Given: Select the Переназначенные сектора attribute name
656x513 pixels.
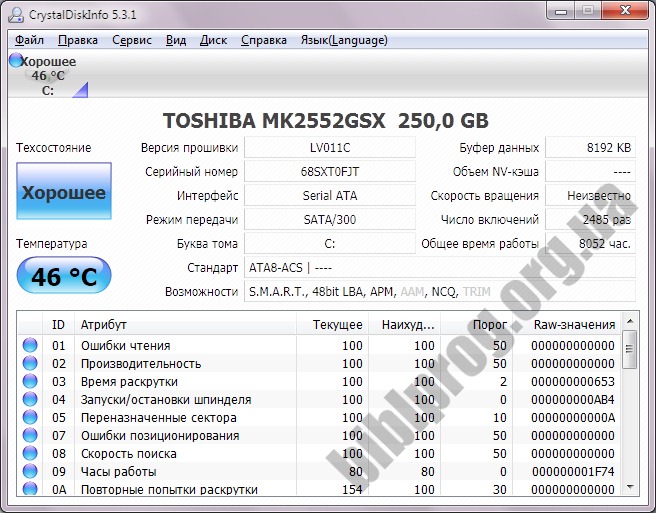Looking at the screenshot, I should pyautogui.click(x=159, y=418).
